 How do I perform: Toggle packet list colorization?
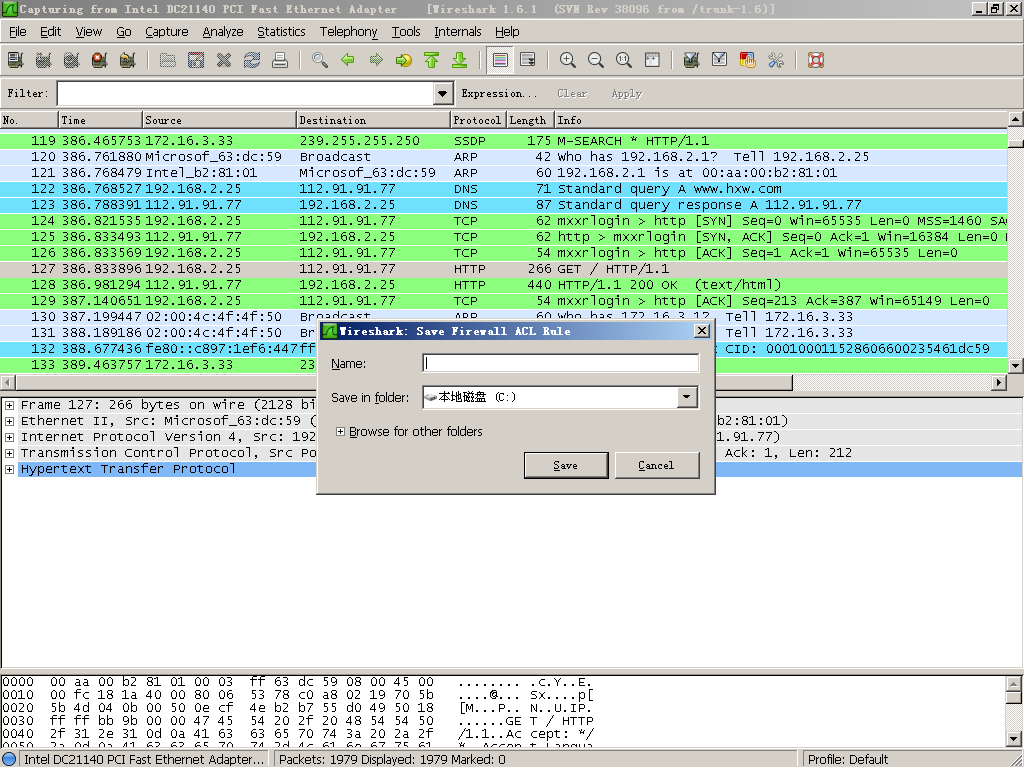coord(500,60)
